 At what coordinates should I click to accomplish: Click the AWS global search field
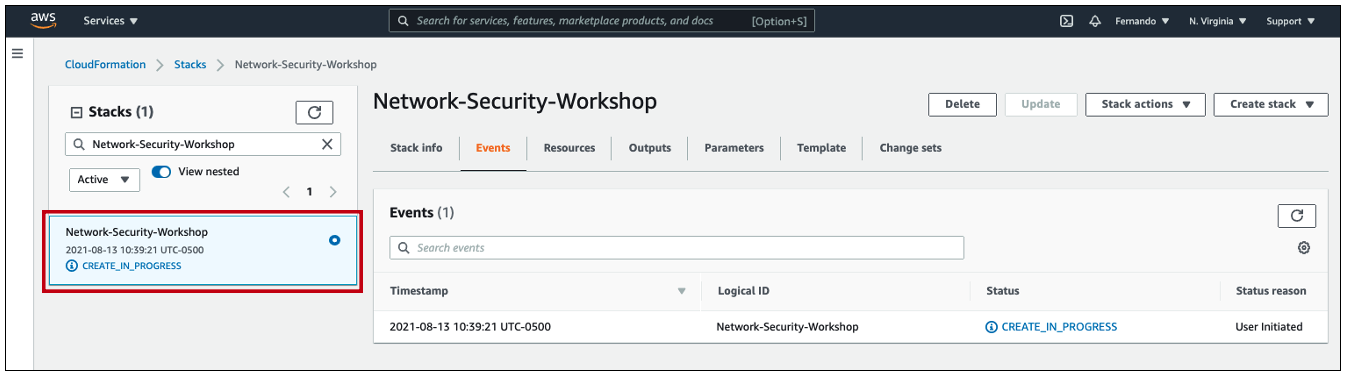(602, 20)
